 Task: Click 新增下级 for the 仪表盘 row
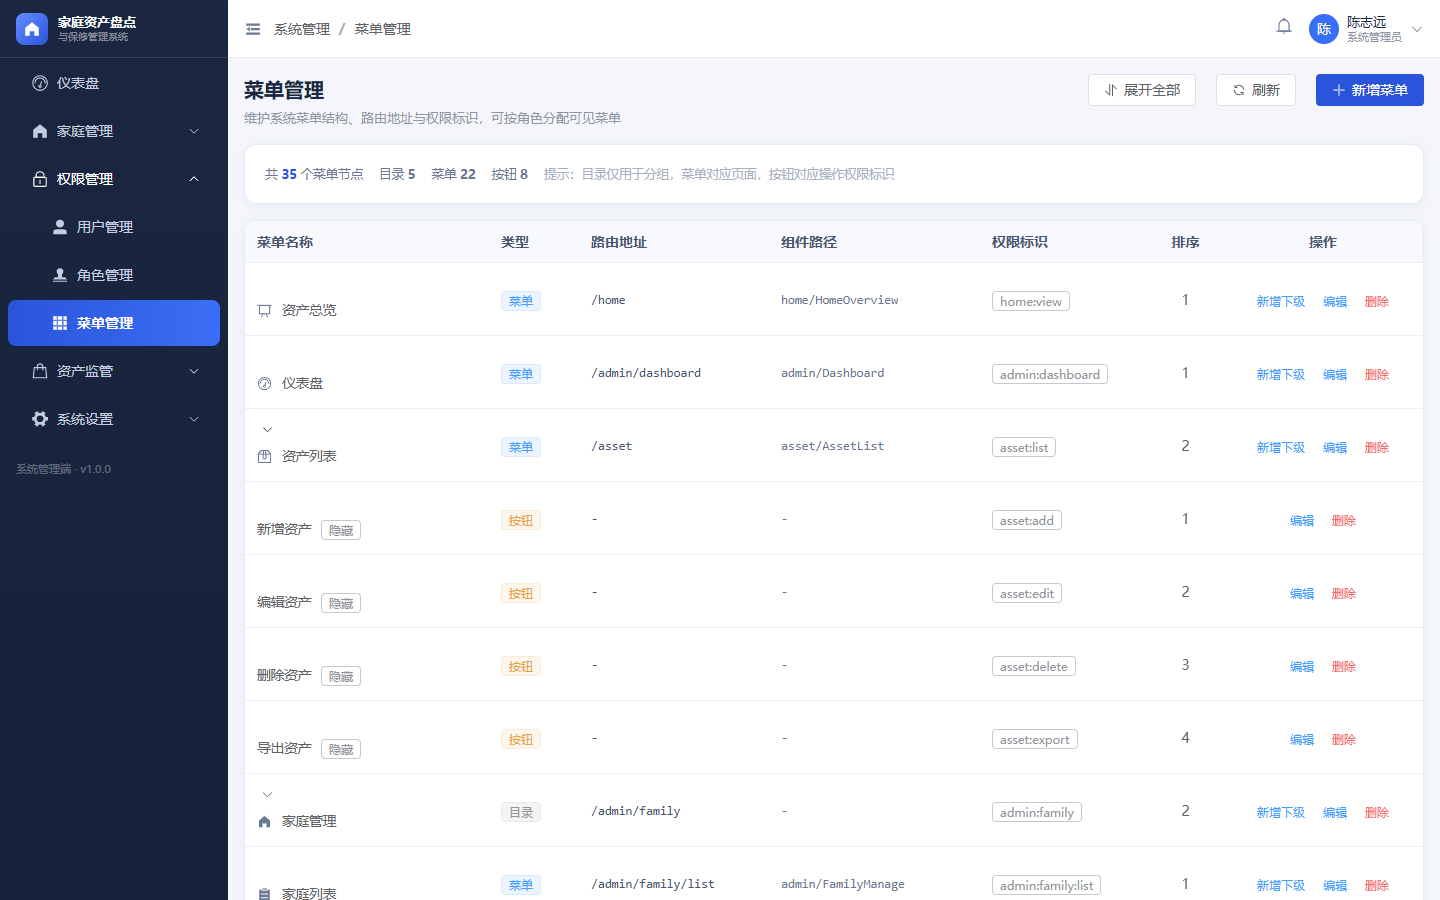(1281, 375)
